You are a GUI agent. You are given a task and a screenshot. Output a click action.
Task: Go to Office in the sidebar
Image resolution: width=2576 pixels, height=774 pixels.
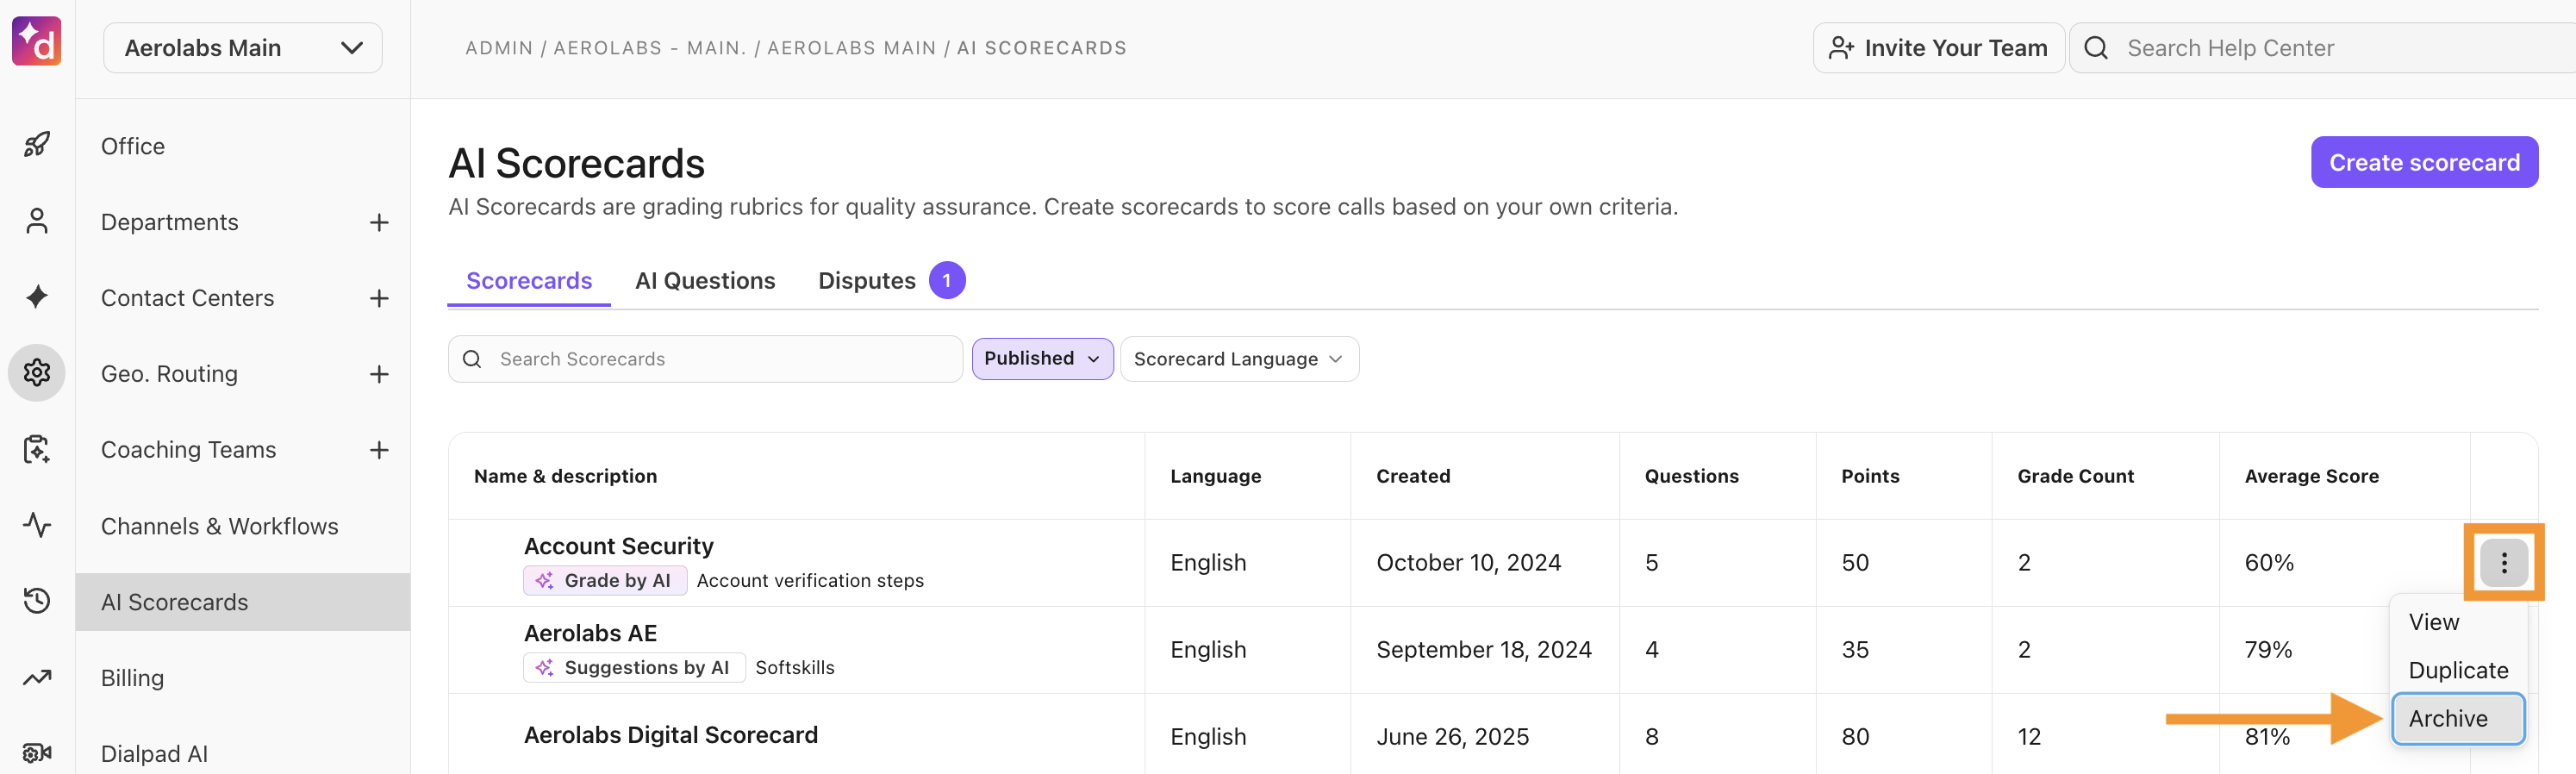coord(133,146)
